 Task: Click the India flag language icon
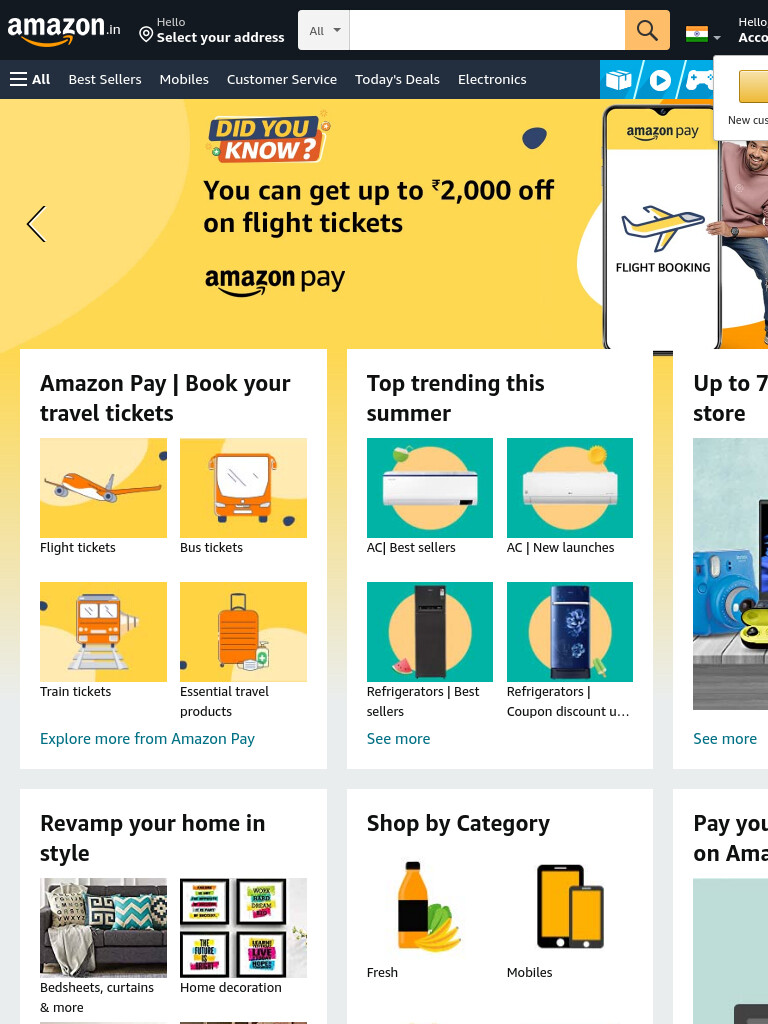coord(697,34)
